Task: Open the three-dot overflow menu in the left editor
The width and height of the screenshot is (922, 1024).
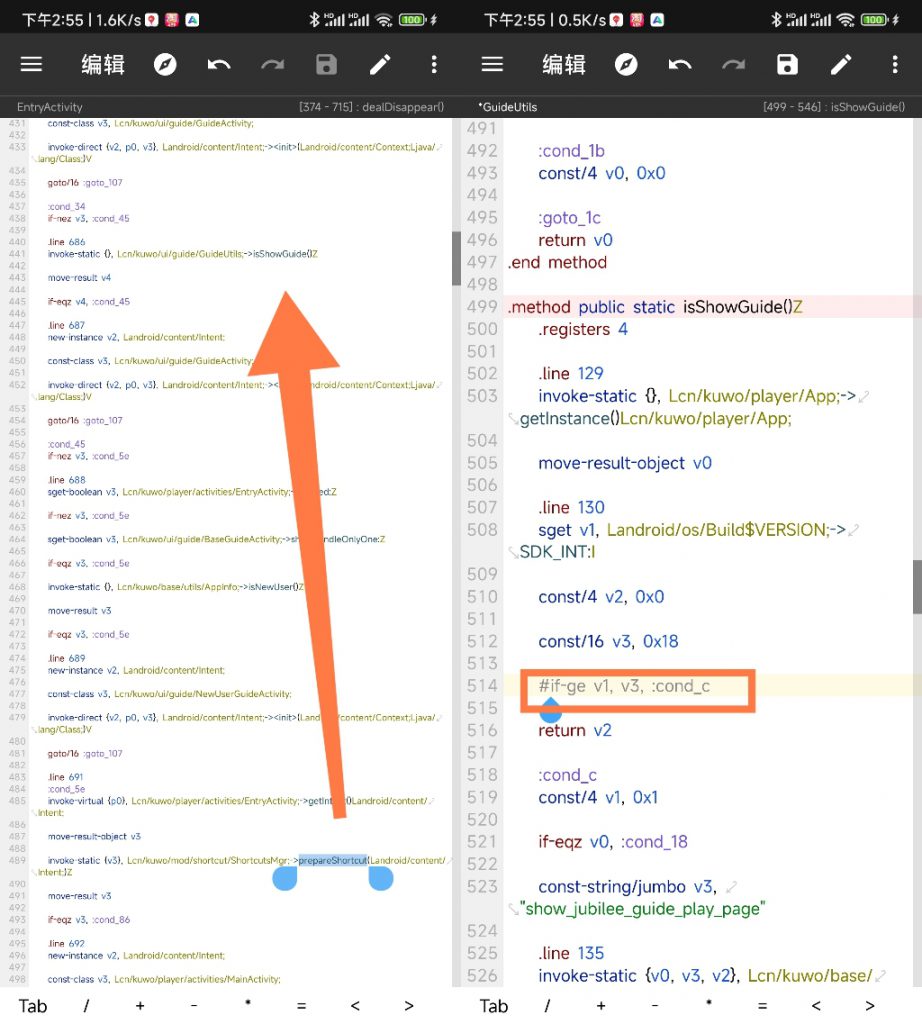Action: 434,65
